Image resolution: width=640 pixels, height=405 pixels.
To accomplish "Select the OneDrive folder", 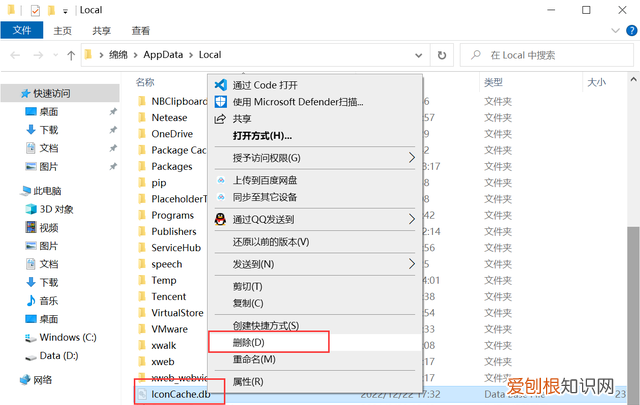I will pos(172,134).
